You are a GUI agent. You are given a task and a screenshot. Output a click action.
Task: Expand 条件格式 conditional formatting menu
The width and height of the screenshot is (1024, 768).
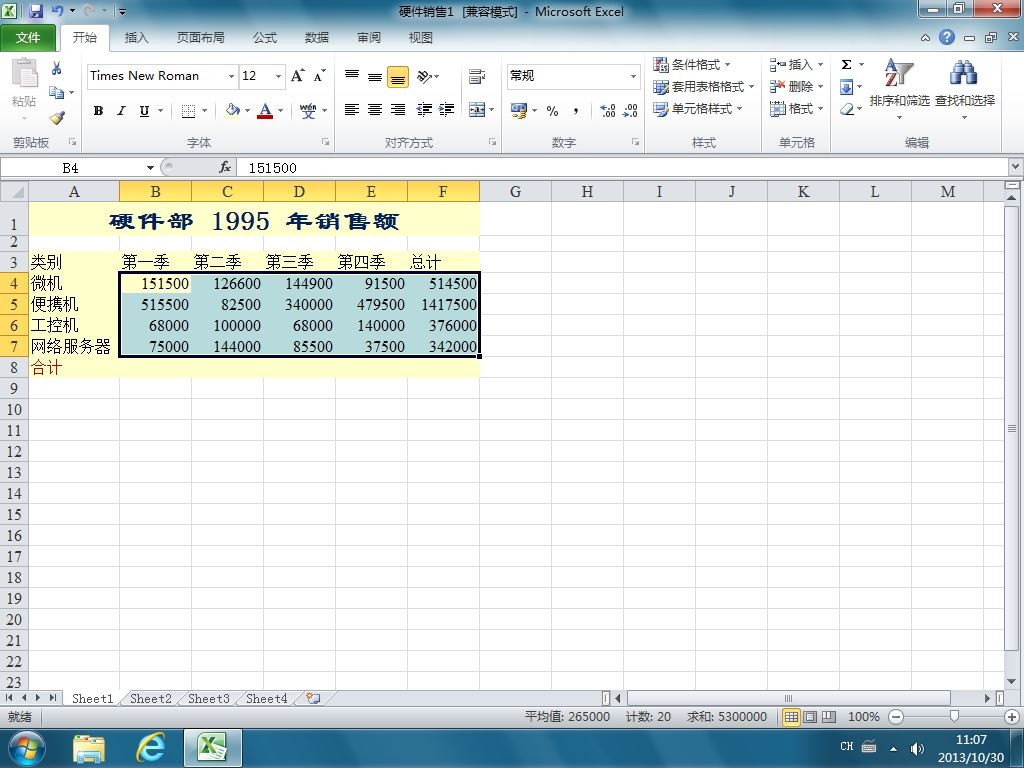pyautogui.click(x=692, y=65)
